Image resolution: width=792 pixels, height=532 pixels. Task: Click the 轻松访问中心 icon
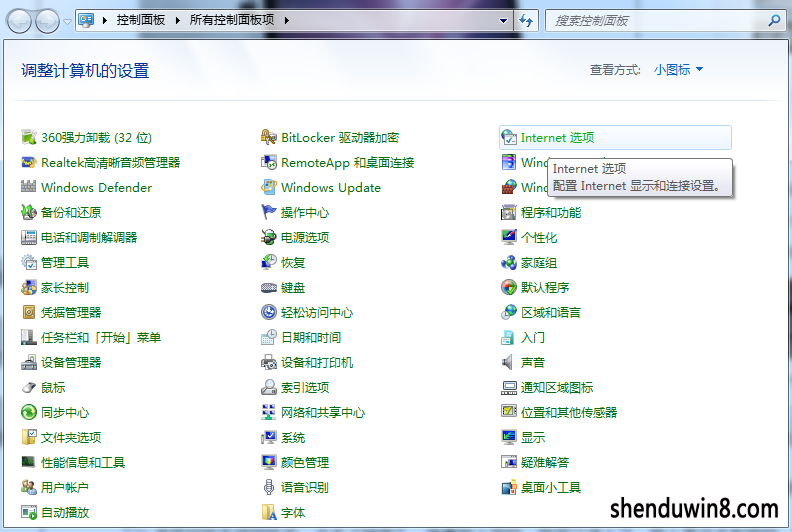[269, 312]
